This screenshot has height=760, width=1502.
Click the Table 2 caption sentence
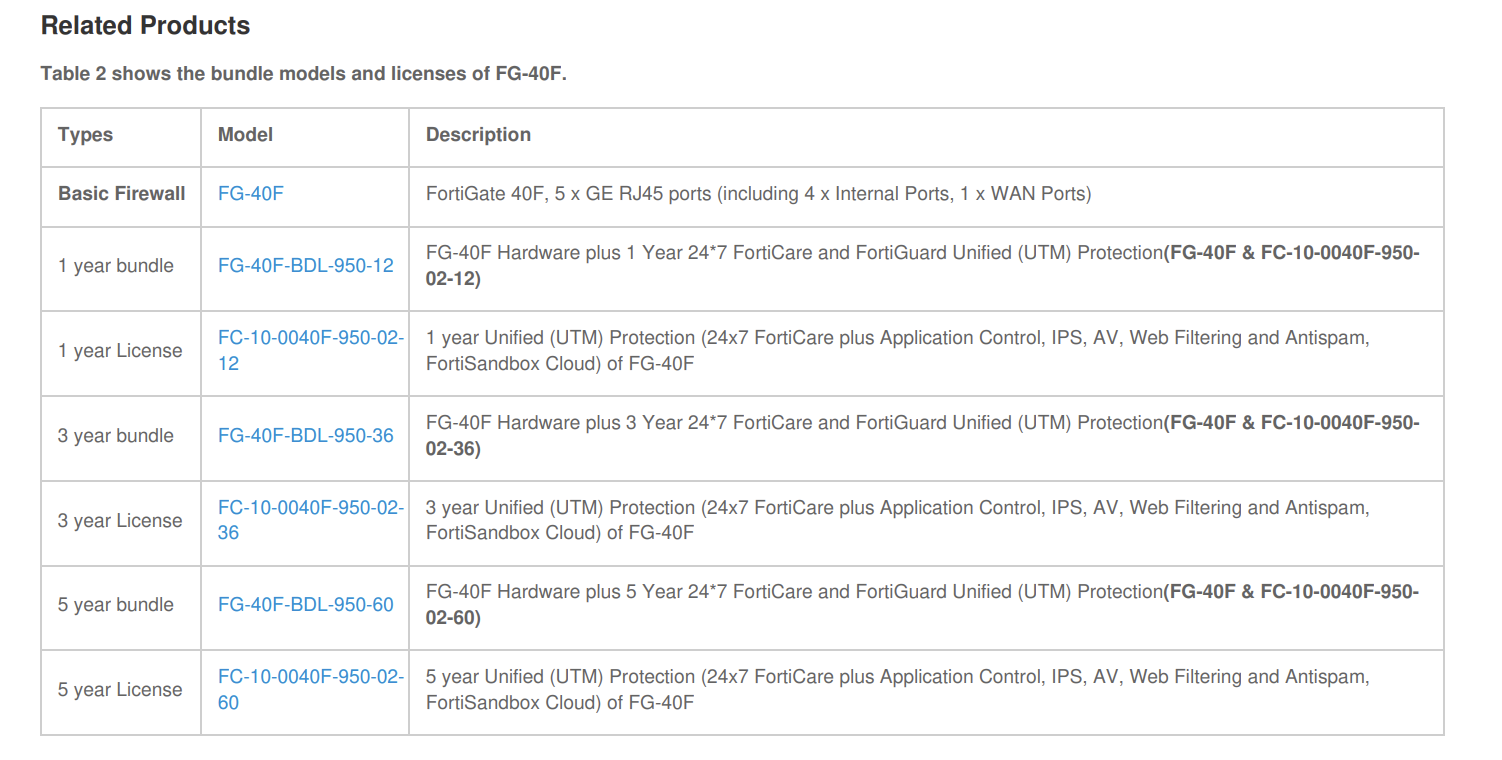click(303, 74)
